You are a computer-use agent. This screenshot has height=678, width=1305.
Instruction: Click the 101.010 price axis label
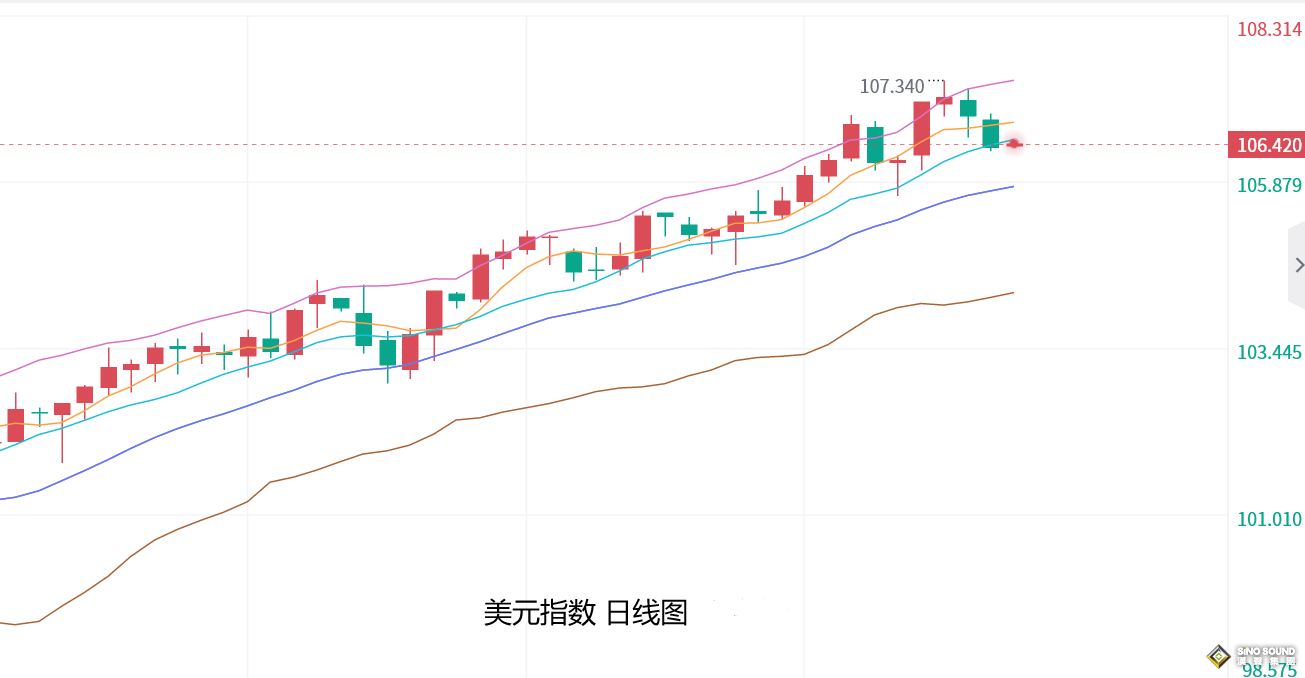coord(1269,519)
